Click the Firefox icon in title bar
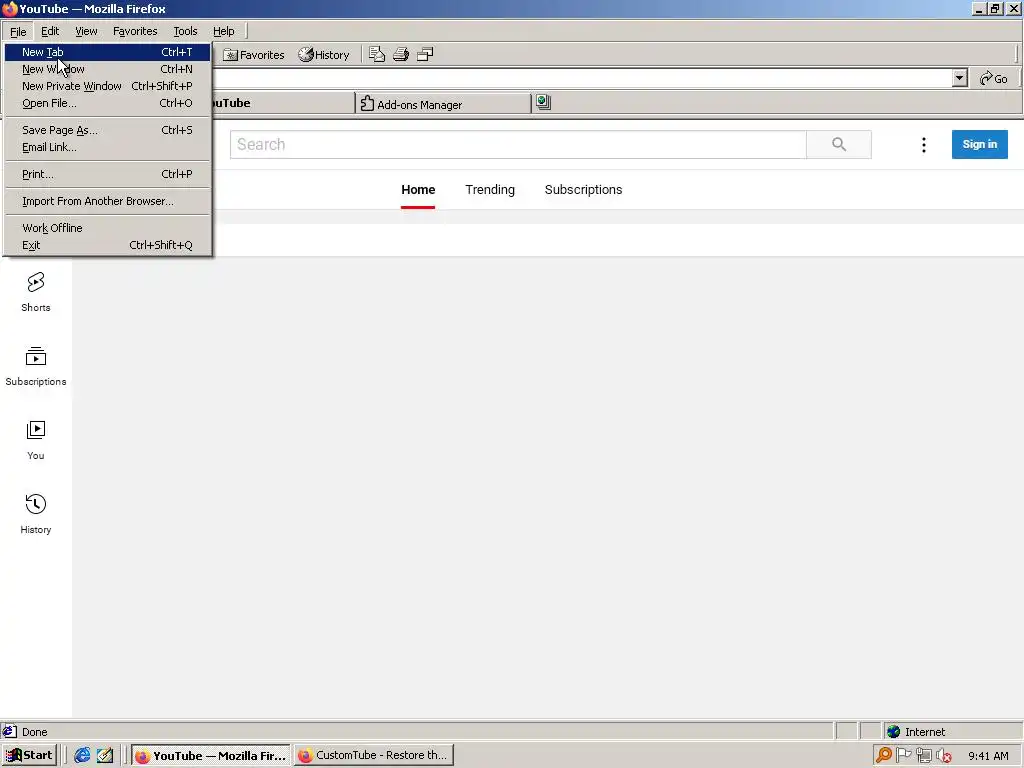This screenshot has height=768, width=1024. [9, 8]
